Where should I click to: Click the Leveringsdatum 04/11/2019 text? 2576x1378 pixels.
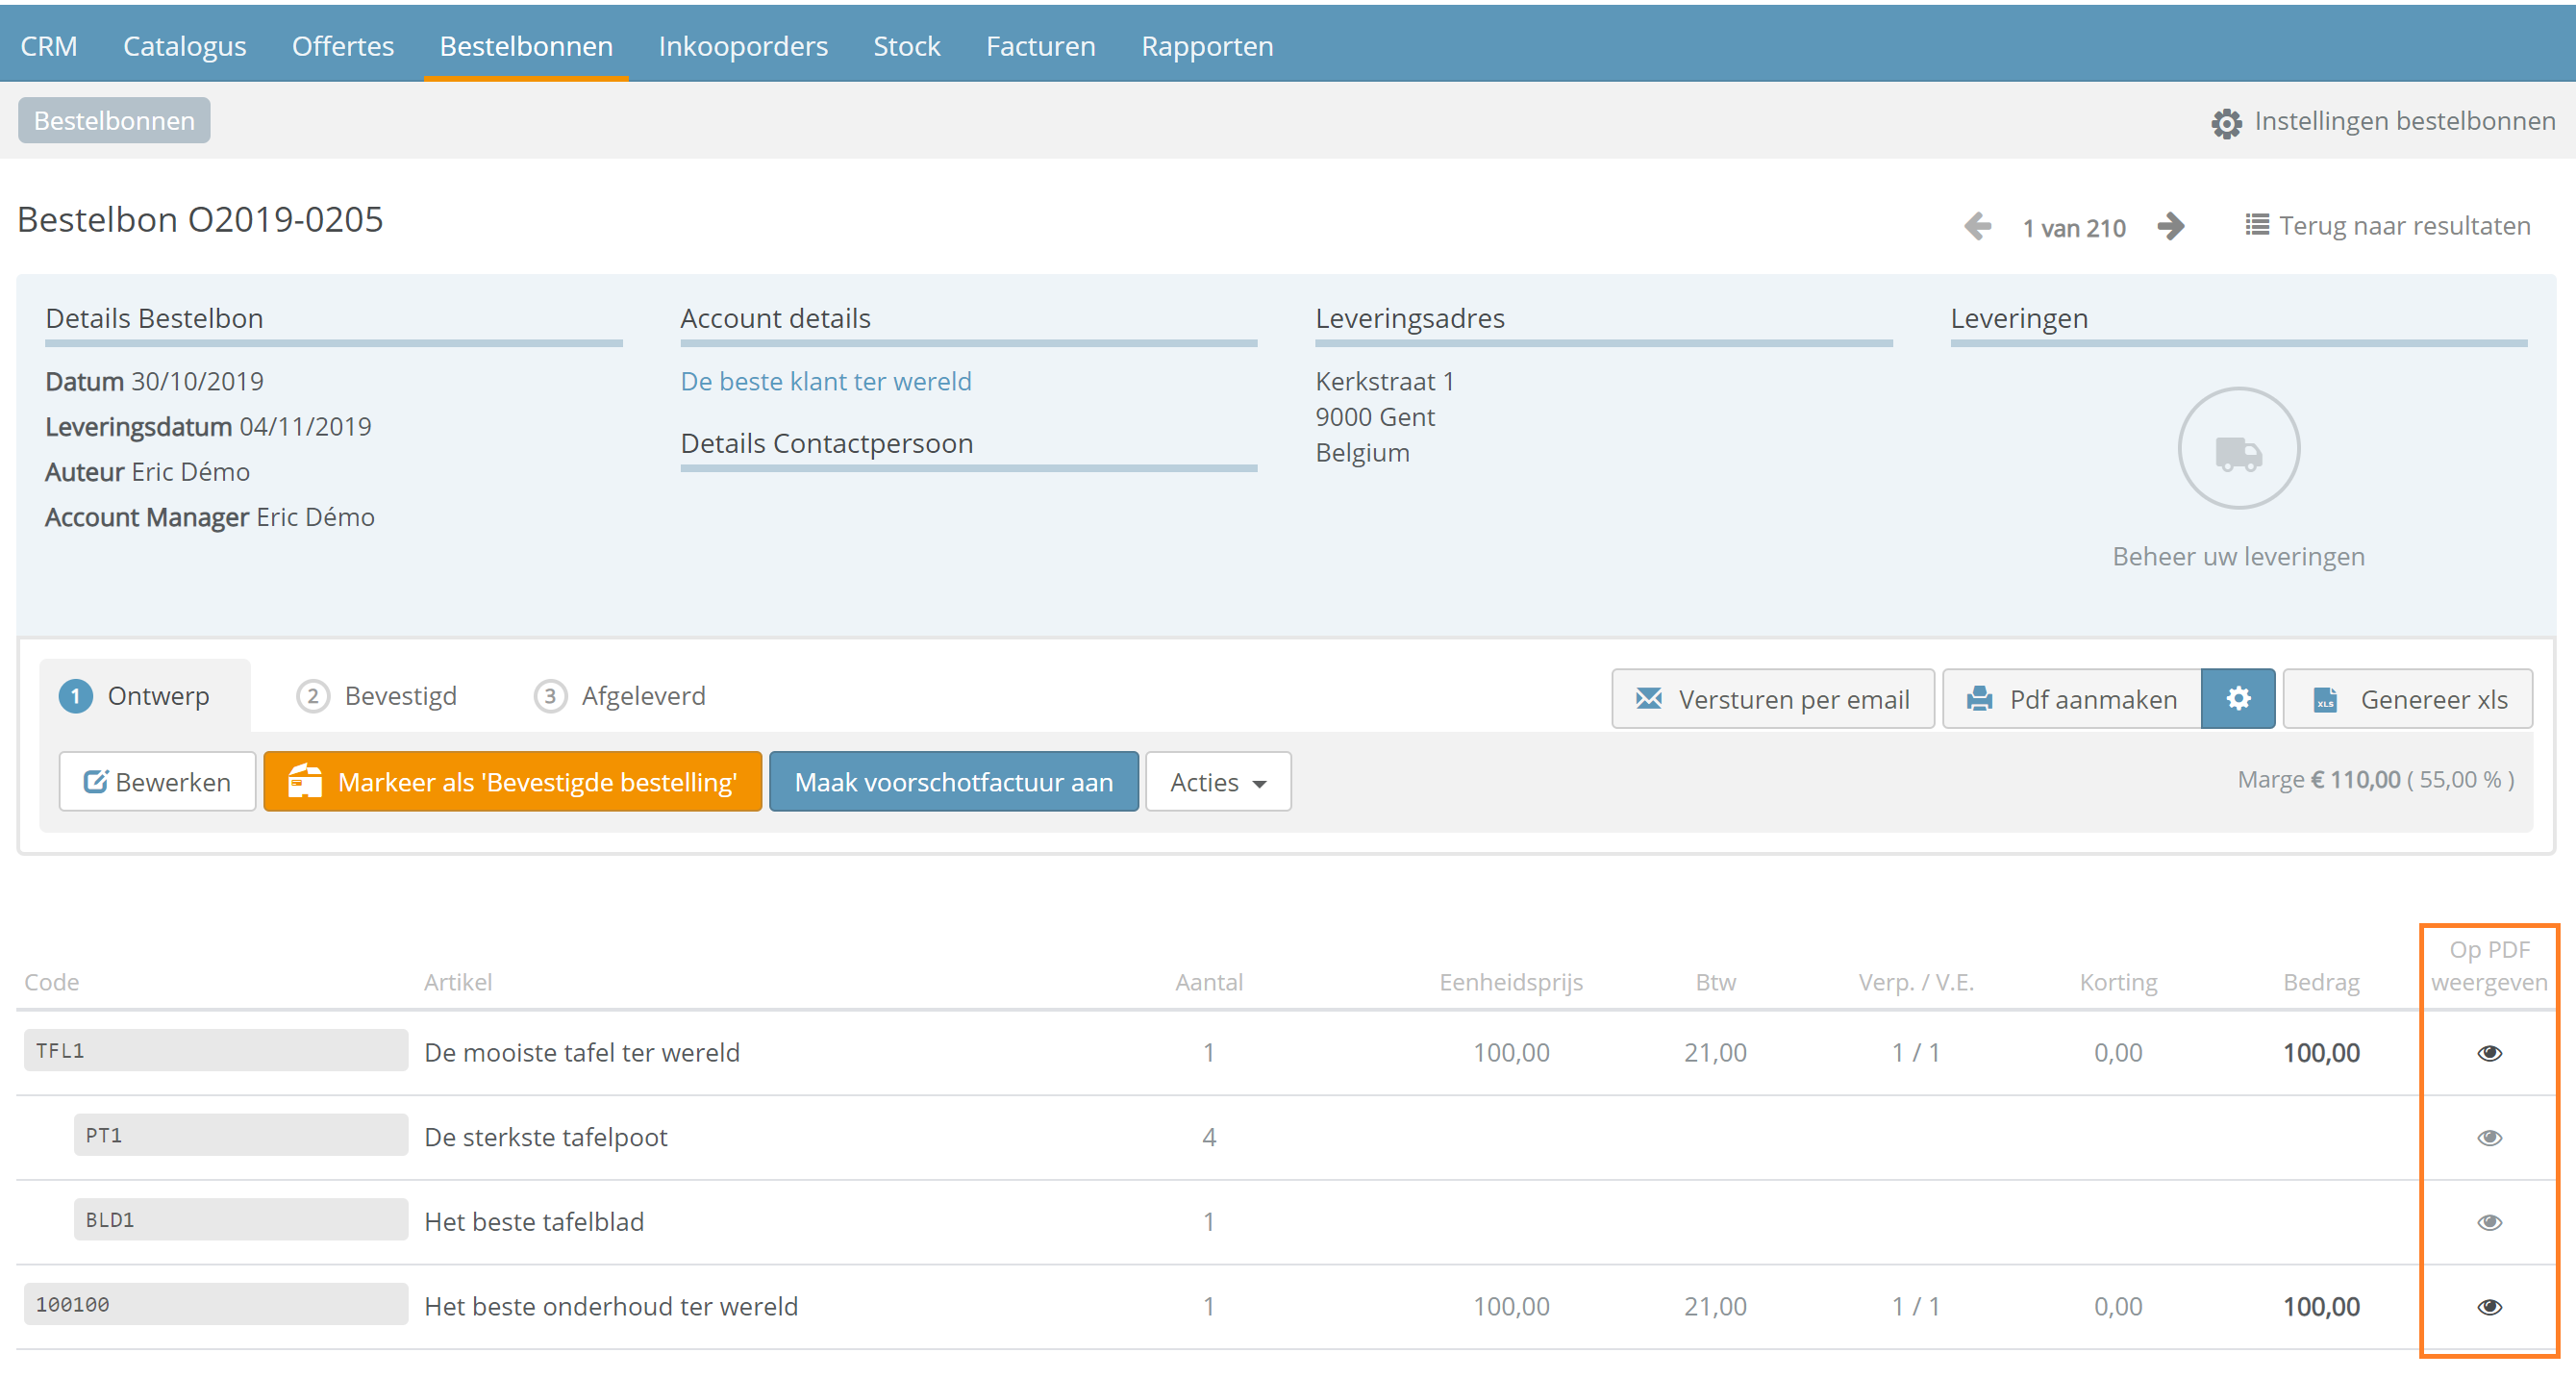[x=208, y=426]
